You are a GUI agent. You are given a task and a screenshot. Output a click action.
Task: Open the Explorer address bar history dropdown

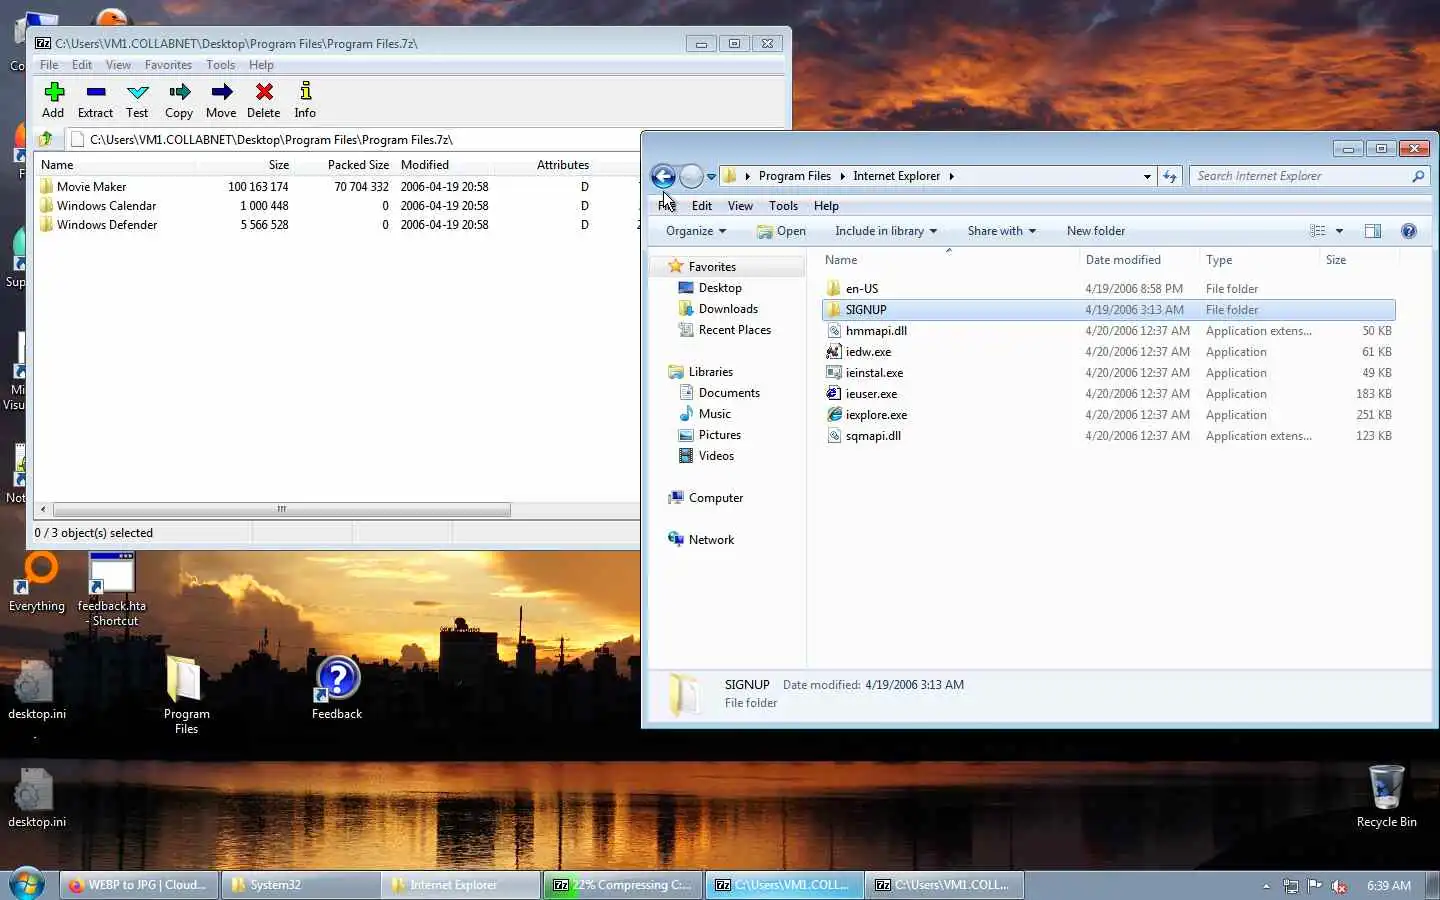(1147, 176)
